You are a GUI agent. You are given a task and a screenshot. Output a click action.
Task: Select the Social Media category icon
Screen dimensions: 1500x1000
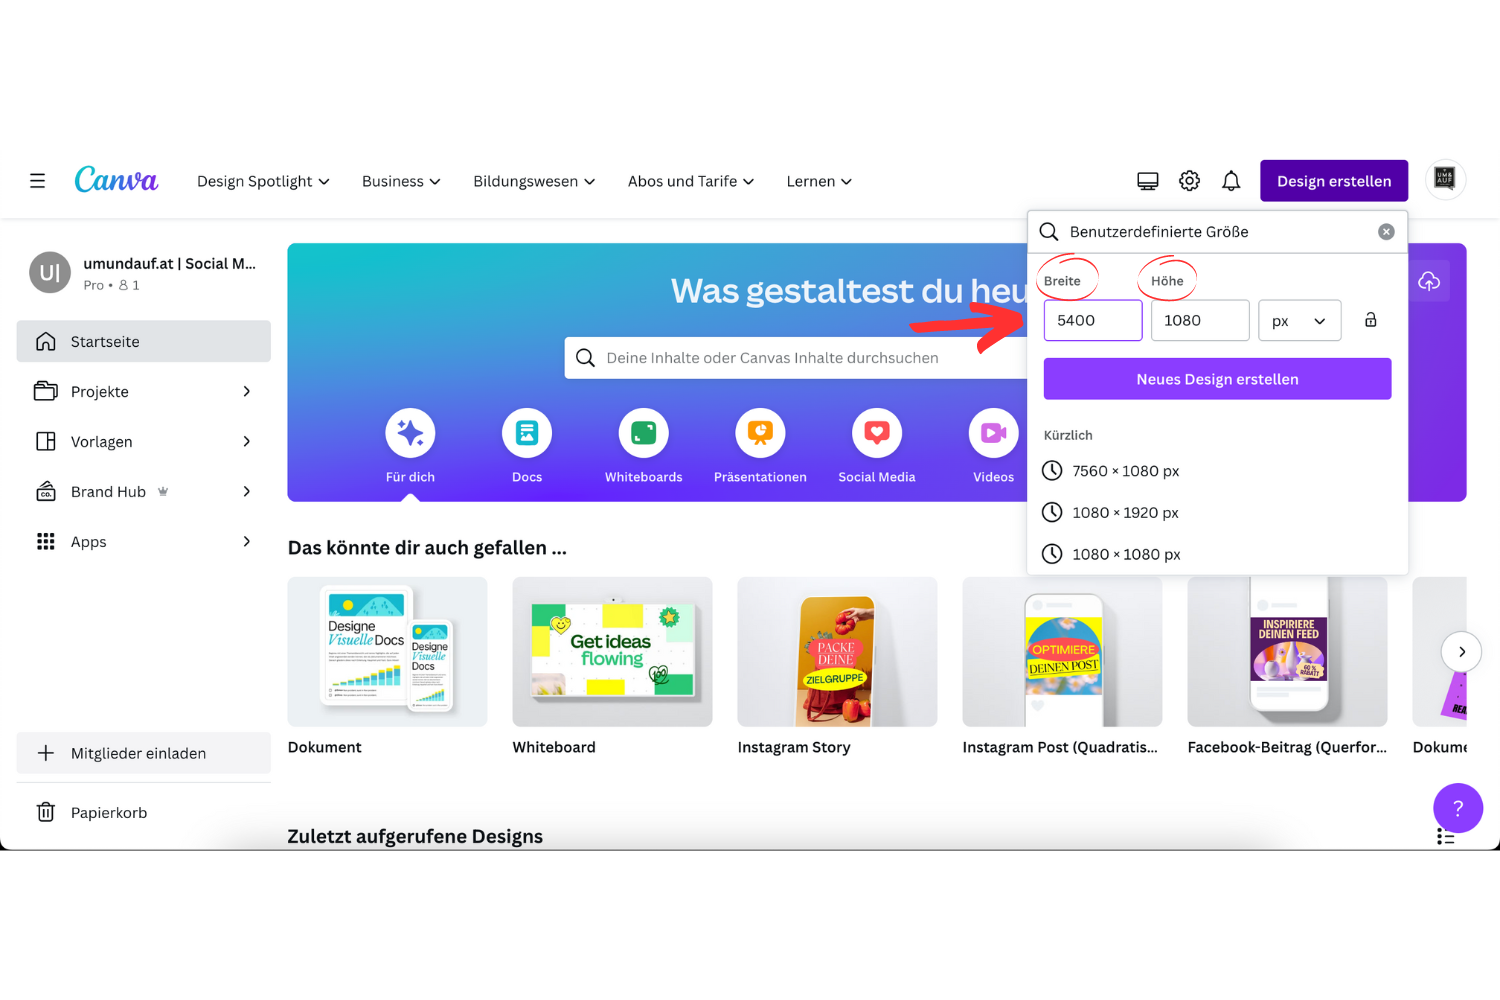pyautogui.click(x=877, y=434)
